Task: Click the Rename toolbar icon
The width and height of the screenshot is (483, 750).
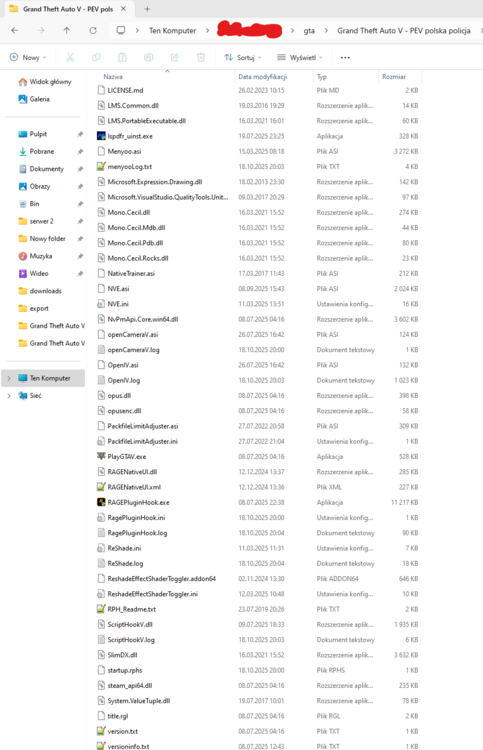Action: click(149, 57)
